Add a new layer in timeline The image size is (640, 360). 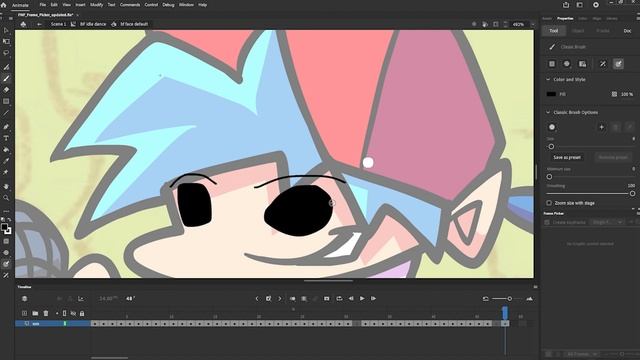pos(24,313)
